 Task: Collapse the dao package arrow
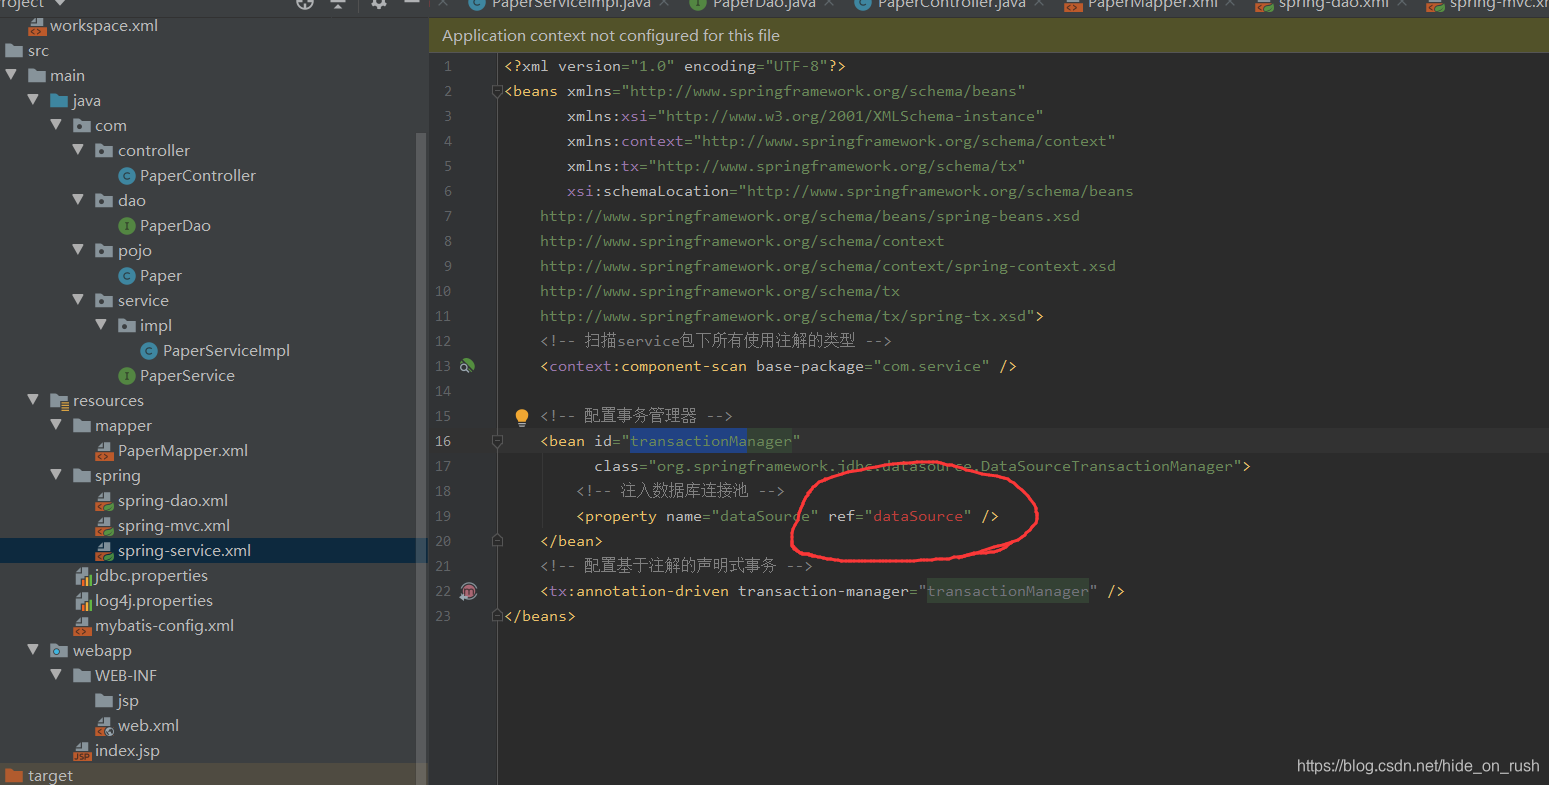point(79,200)
